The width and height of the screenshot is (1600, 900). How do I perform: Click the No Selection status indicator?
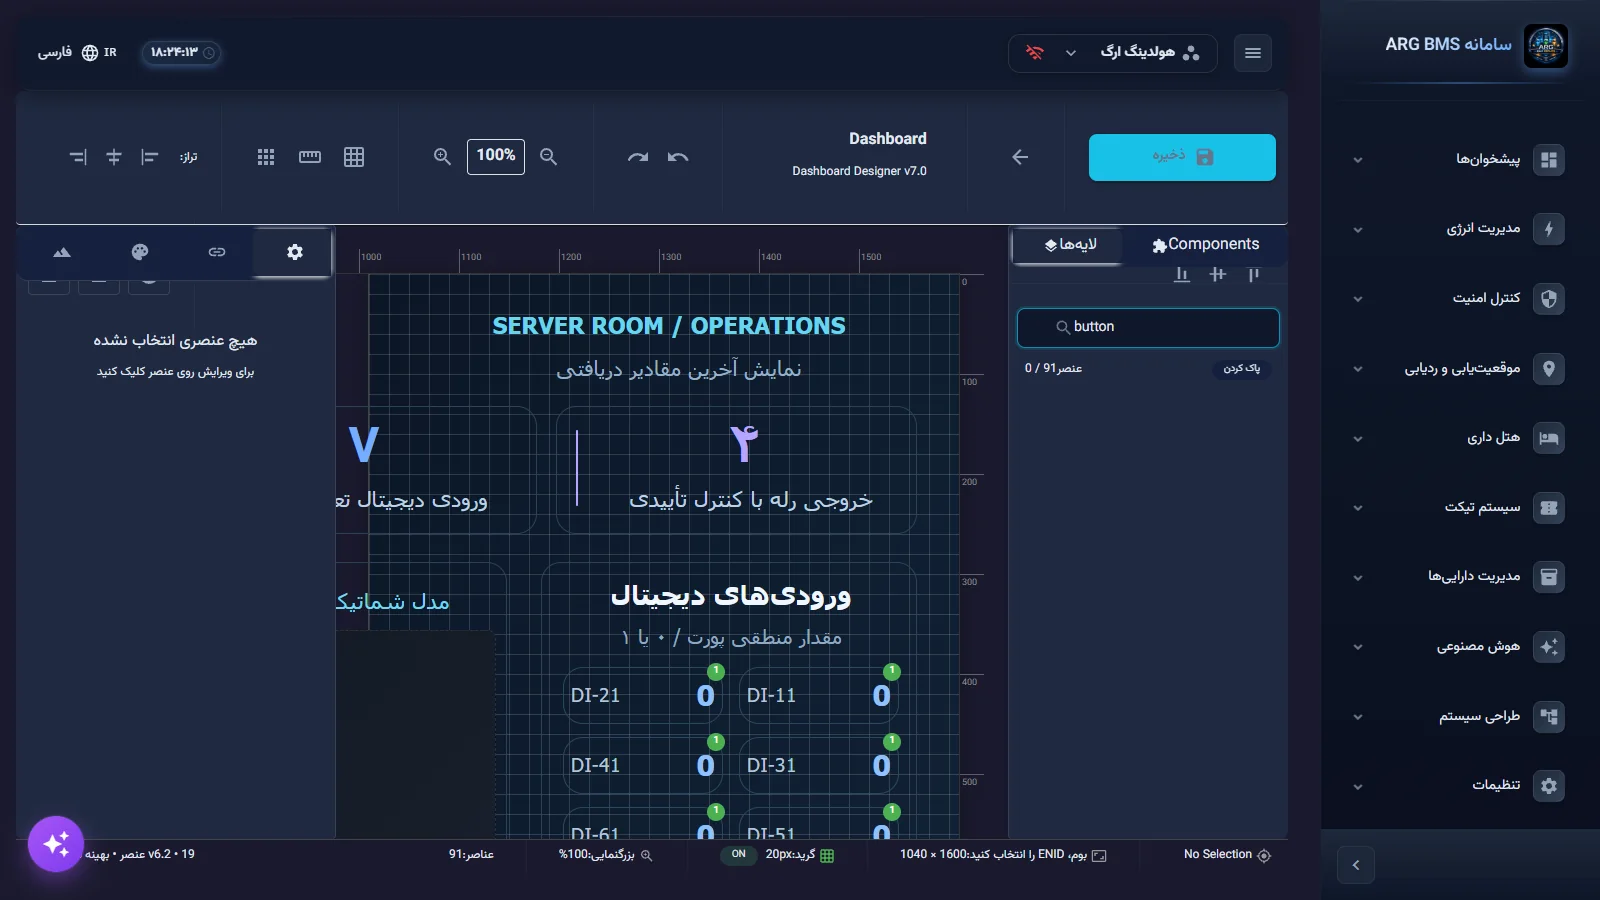click(x=1227, y=855)
